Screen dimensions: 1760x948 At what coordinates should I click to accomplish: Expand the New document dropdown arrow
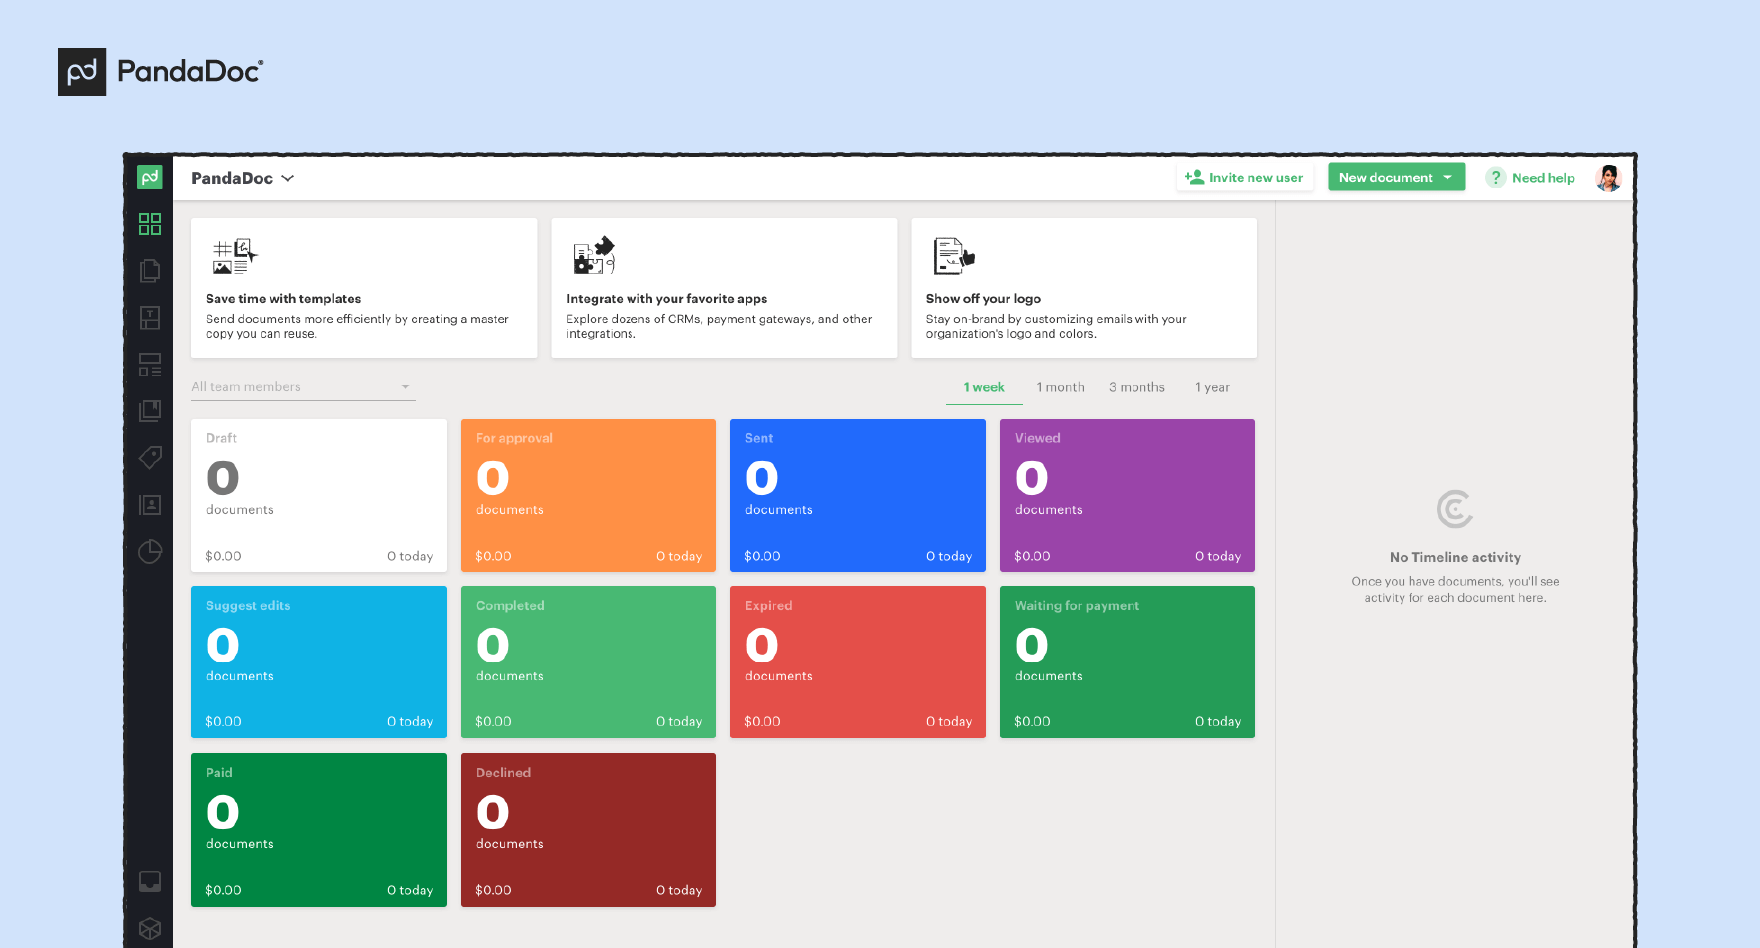(x=1447, y=177)
